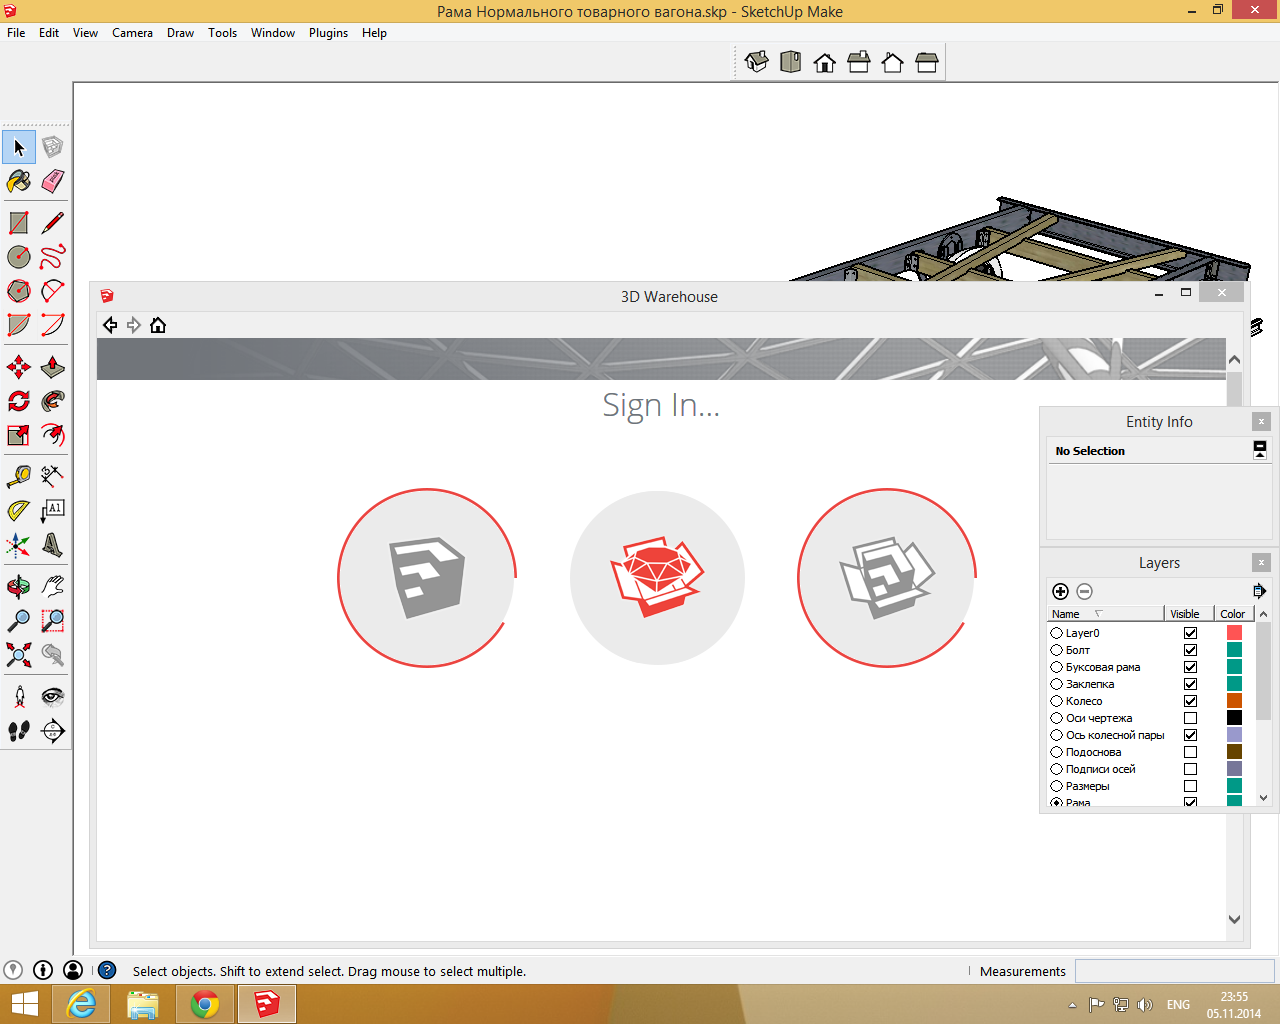This screenshot has width=1280, height=1024.
Task: Open the Layers panel details menu arrow
Action: click(1259, 591)
